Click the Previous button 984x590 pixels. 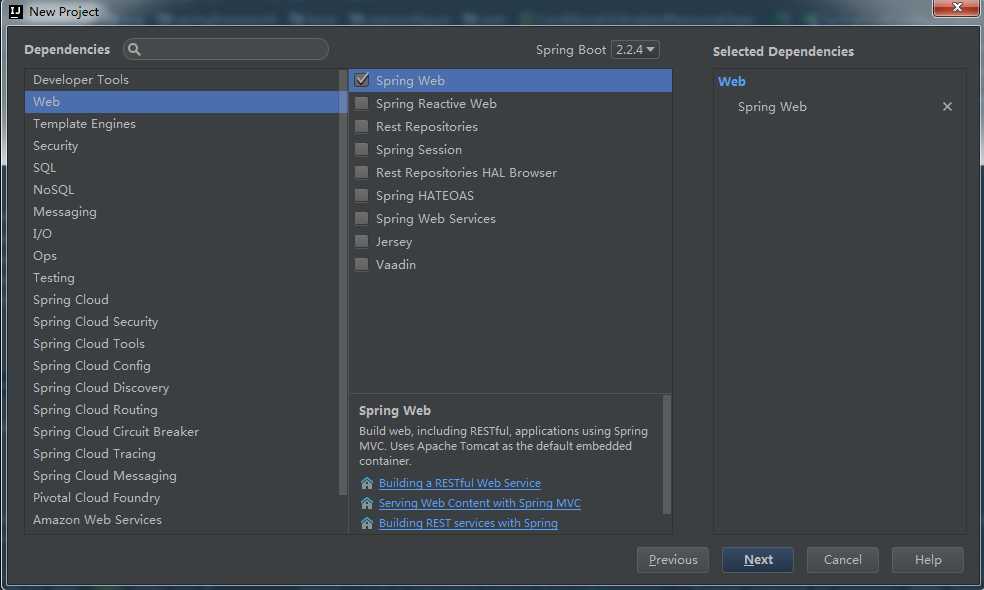point(673,559)
